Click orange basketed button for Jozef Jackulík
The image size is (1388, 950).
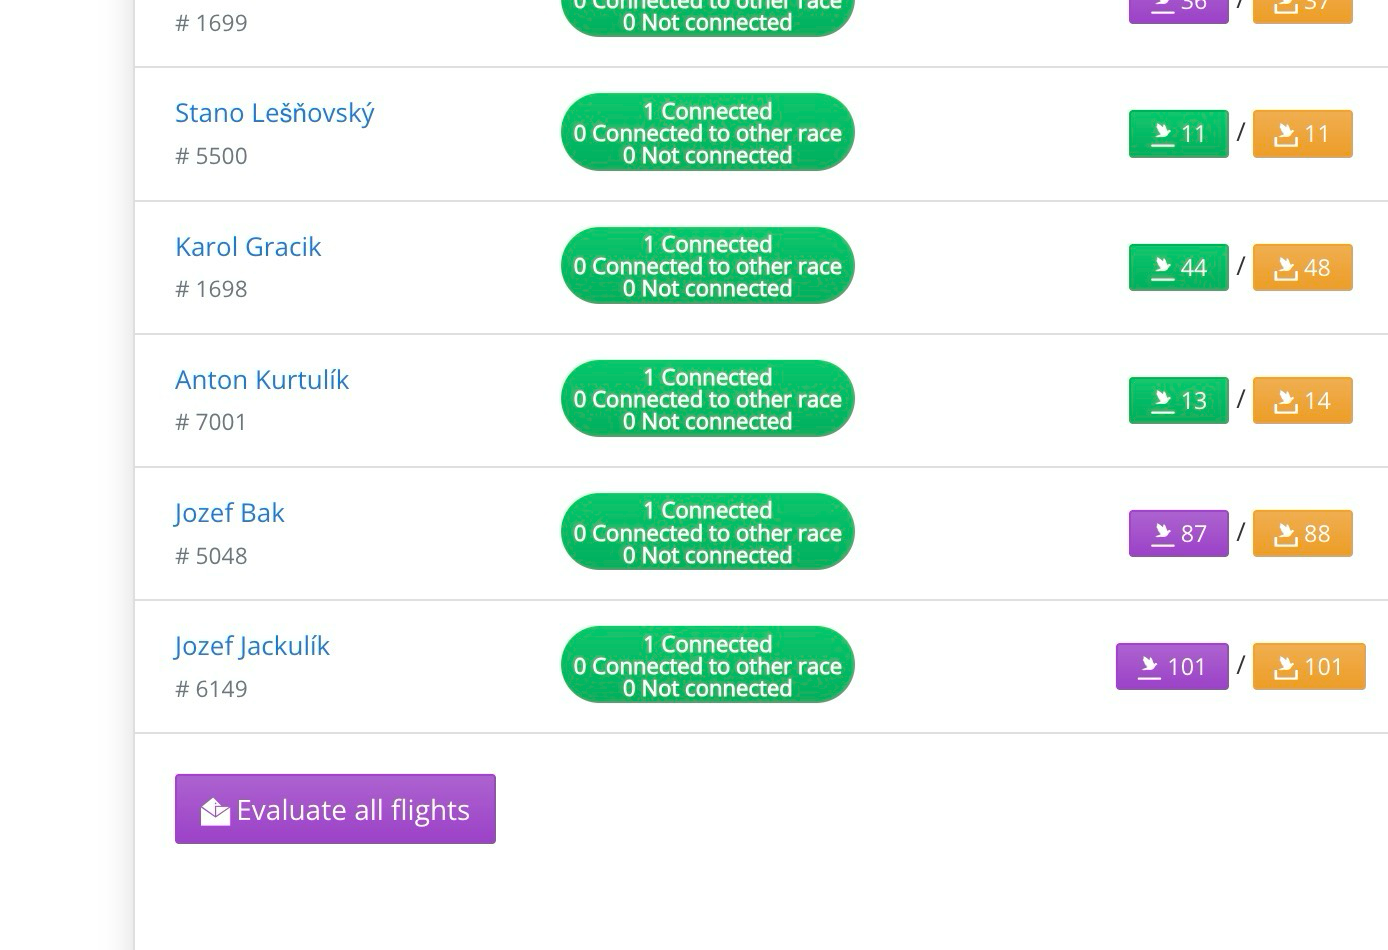click(1308, 666)
